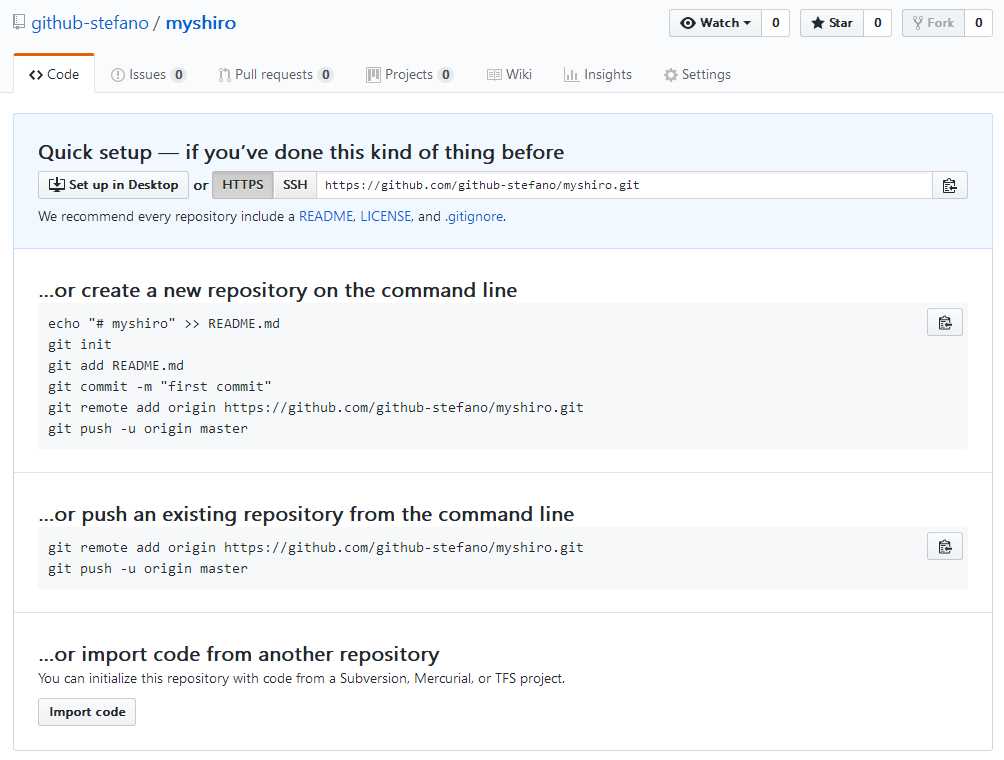Open the README link
This screenshot has height=760, width=1004.
tap(326, 216)
